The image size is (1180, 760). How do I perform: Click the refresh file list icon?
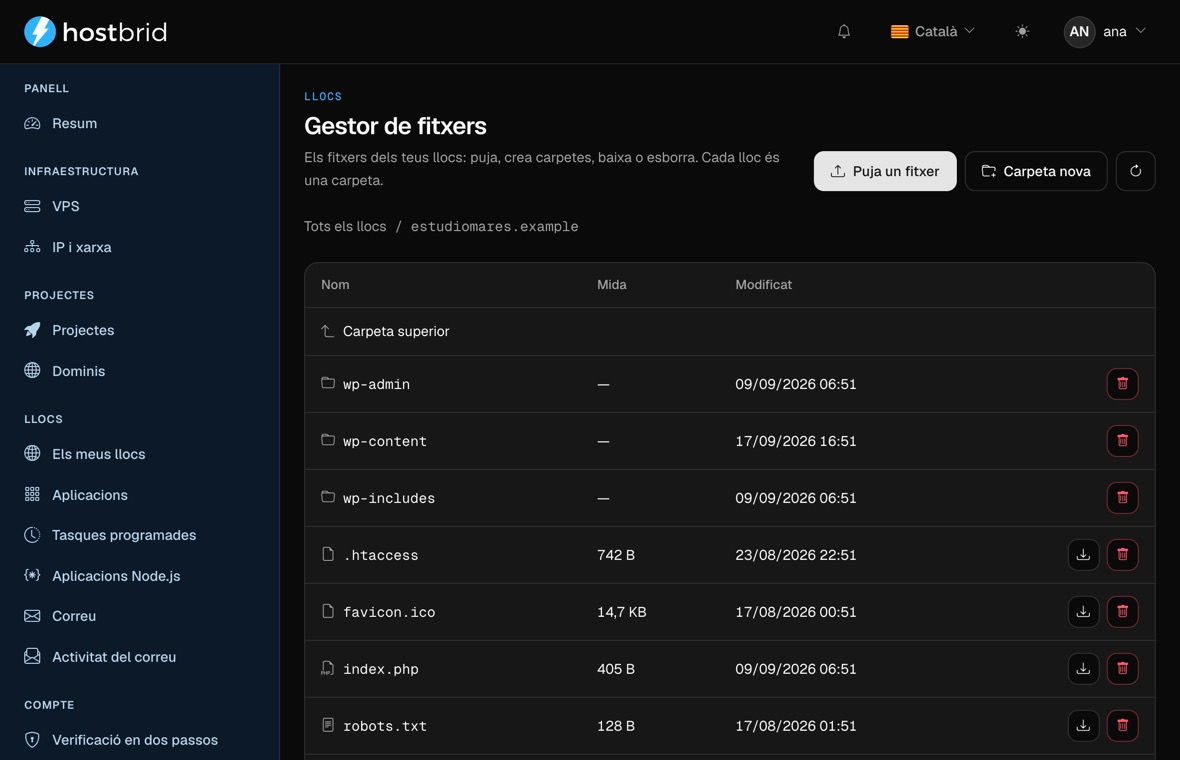[1135, 172]
